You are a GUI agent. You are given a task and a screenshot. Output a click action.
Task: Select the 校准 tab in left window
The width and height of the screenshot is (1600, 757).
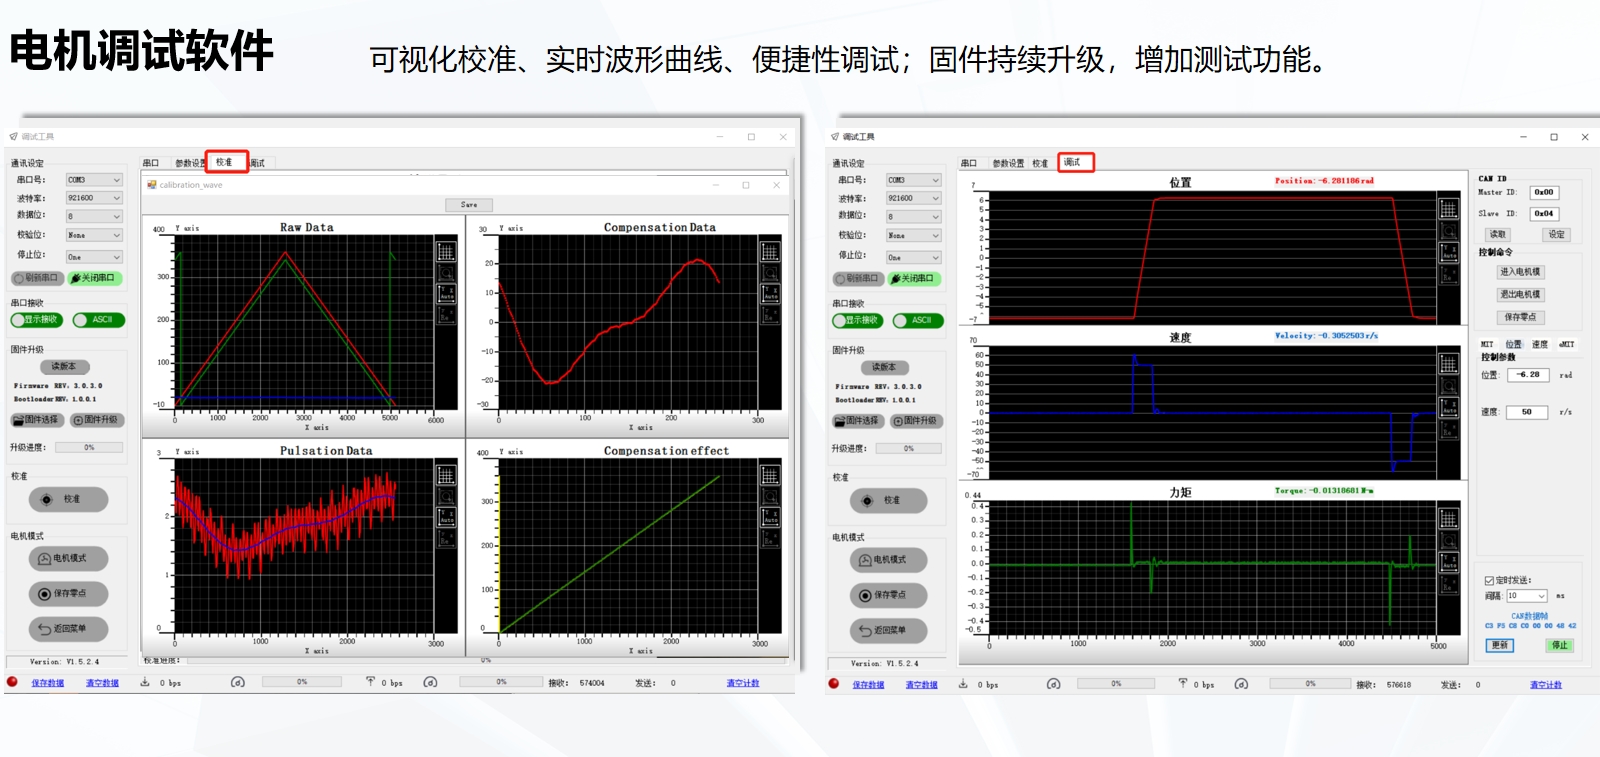coord(226,162)
